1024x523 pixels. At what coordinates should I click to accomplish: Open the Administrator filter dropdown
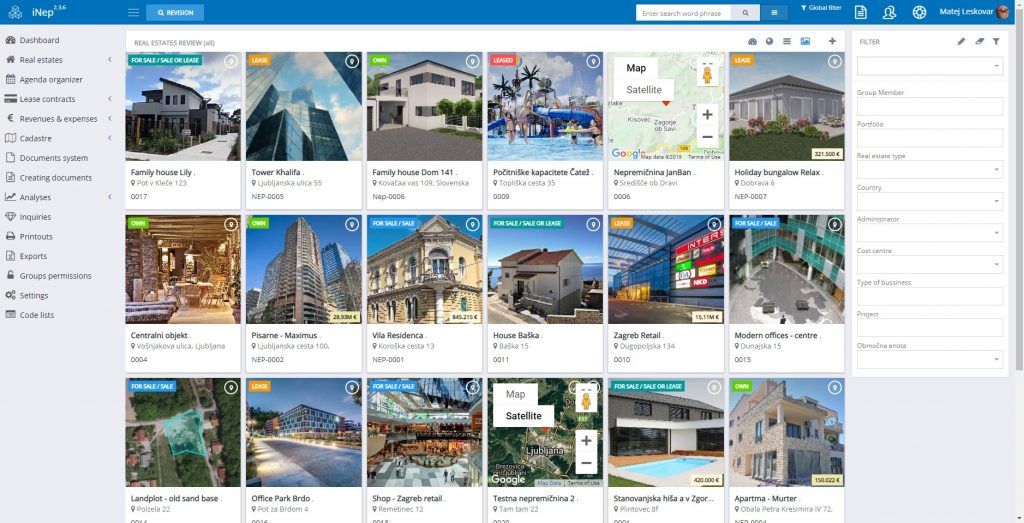[x=929, y=233]
